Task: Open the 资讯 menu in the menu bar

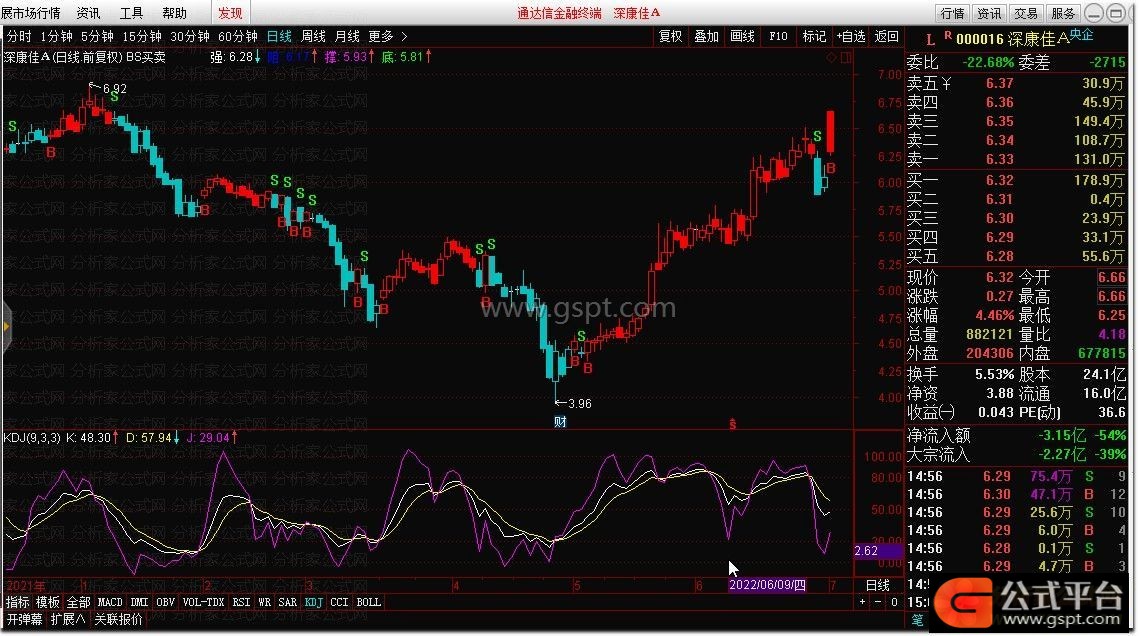Action: click(x=89, y=13)
